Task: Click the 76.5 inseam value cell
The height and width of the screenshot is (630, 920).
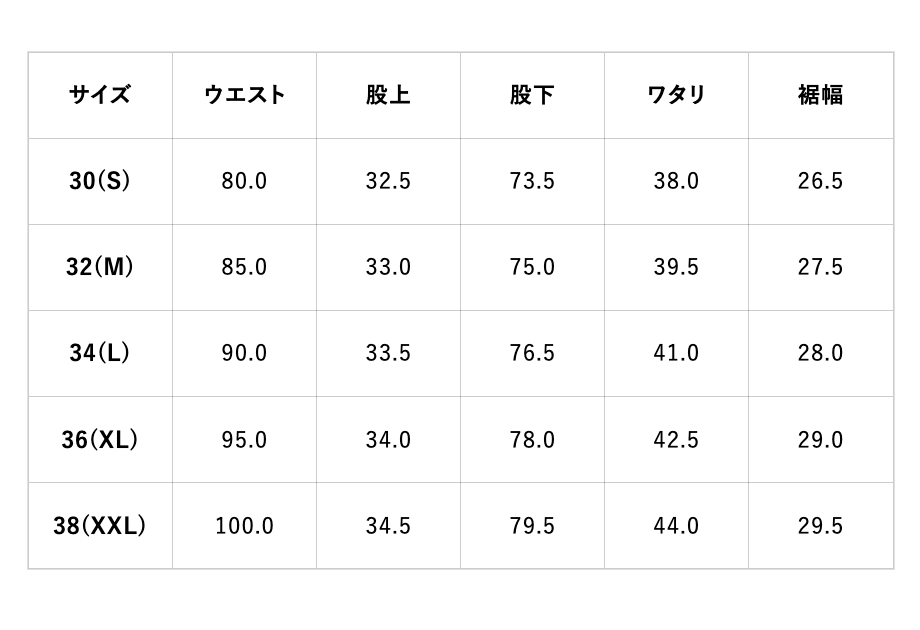Action: coord(532,353)
